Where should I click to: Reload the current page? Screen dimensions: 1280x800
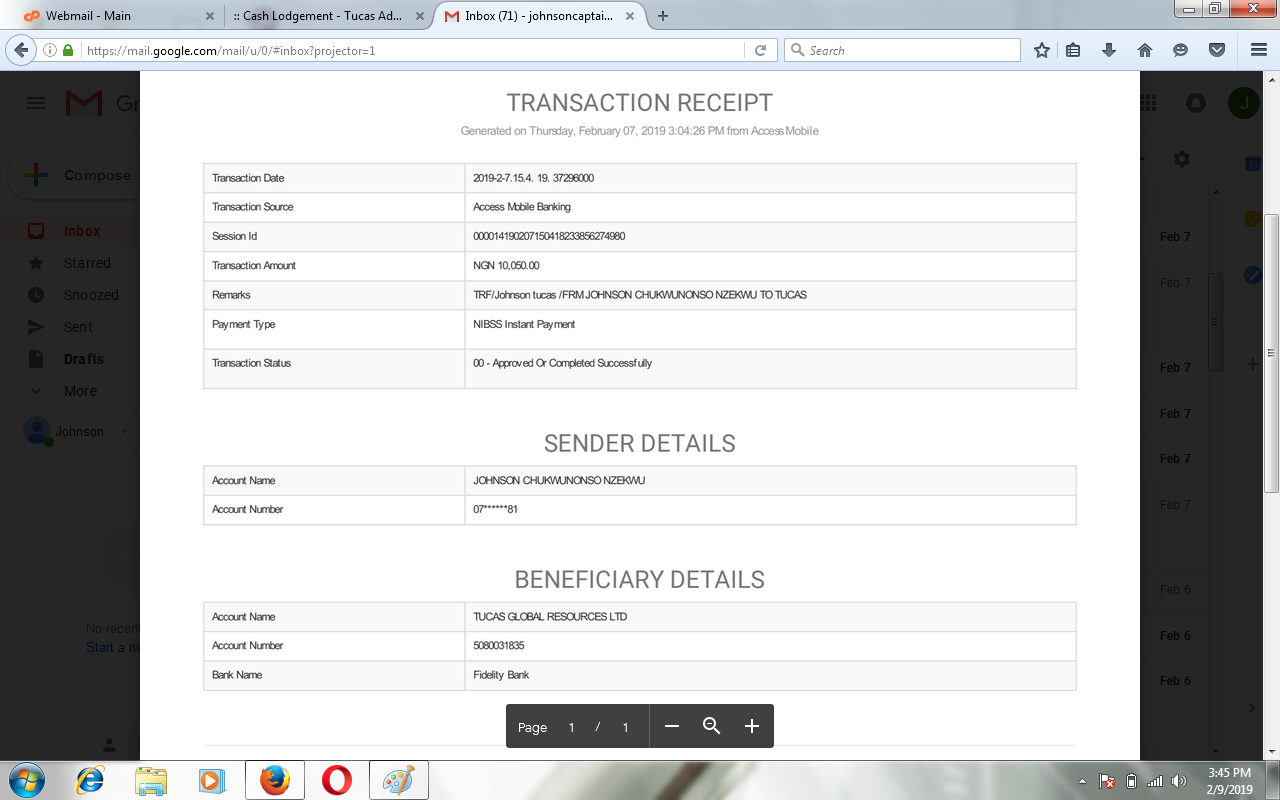point(760,50)
